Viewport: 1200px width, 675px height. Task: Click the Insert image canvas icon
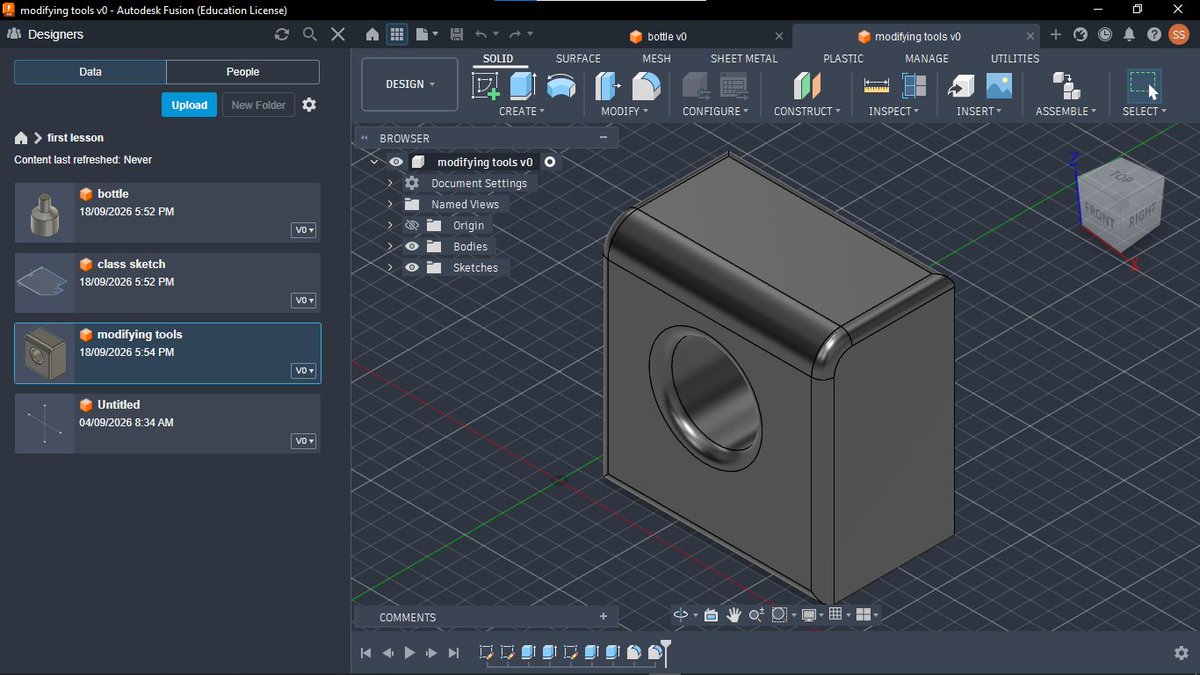click(998, 86)
